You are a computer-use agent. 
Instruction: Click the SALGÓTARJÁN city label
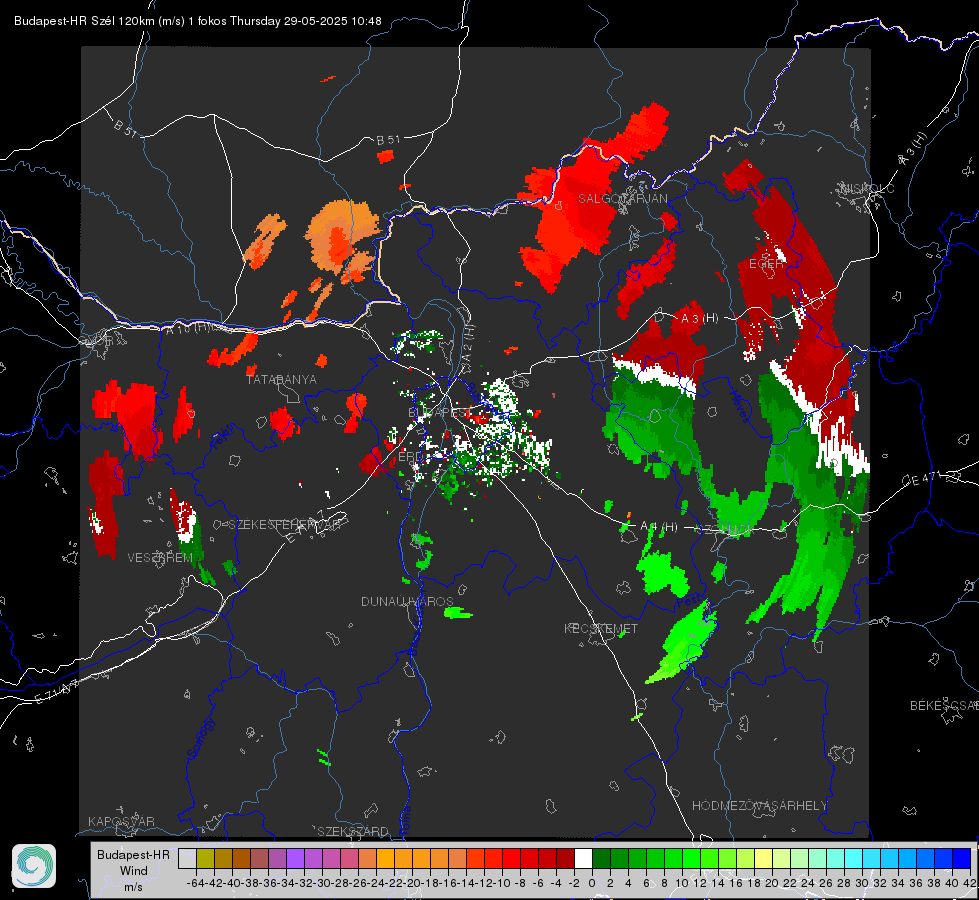(622, 199)
